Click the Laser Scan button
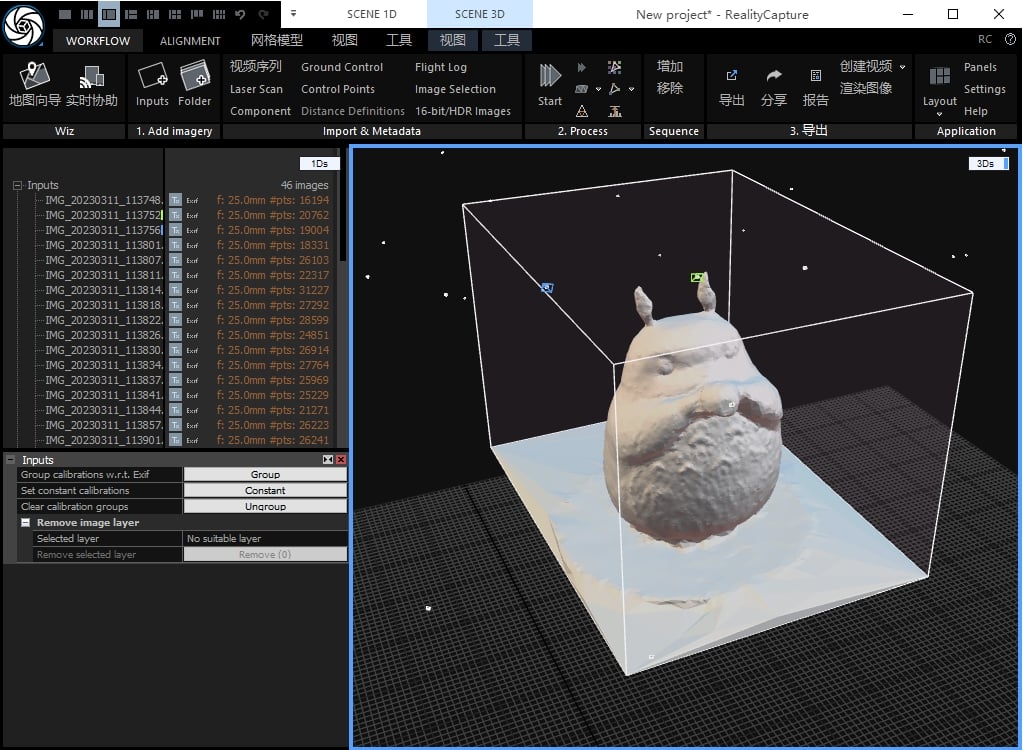Image resolution: width=1023 pixels, height=750 pixels. coord(256,89)
